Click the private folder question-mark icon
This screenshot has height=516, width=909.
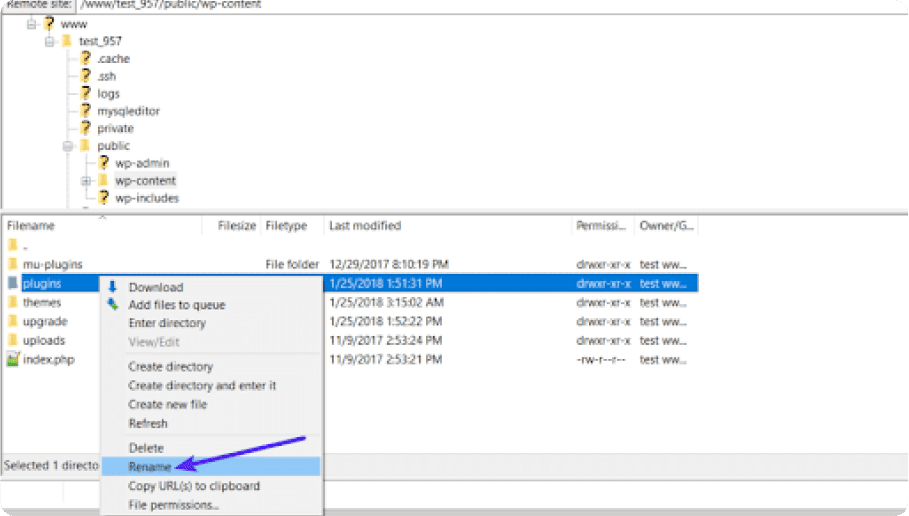coord(86,128)
